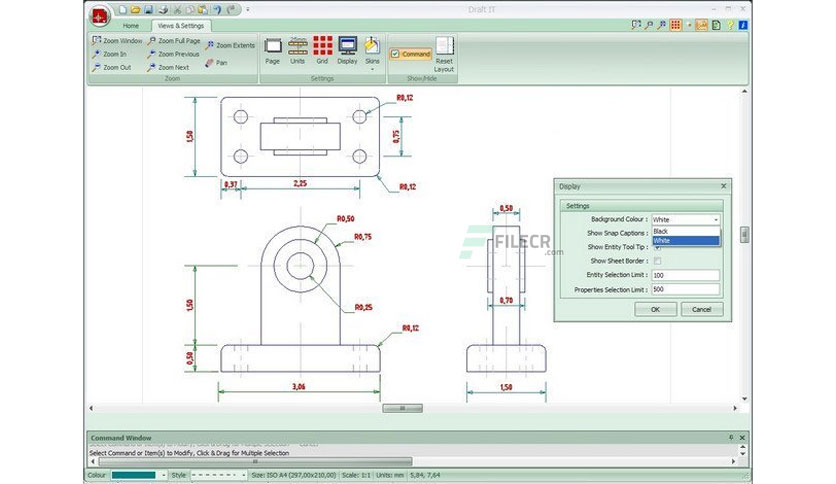This screenshot has height=484, width=836.
Task: Choose Zoom Full Page
Action: (174, 41)
